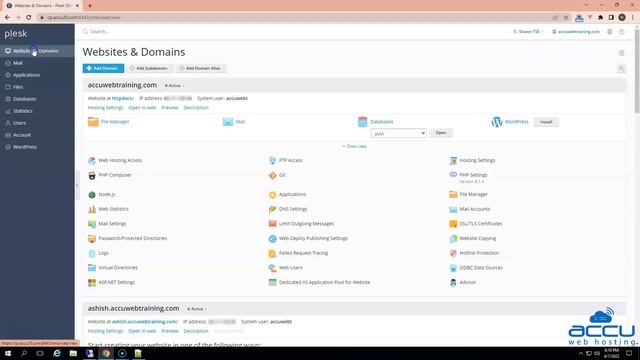Click the WordPress Install button
Screen dimensions: 640x360
pos(546,122)
